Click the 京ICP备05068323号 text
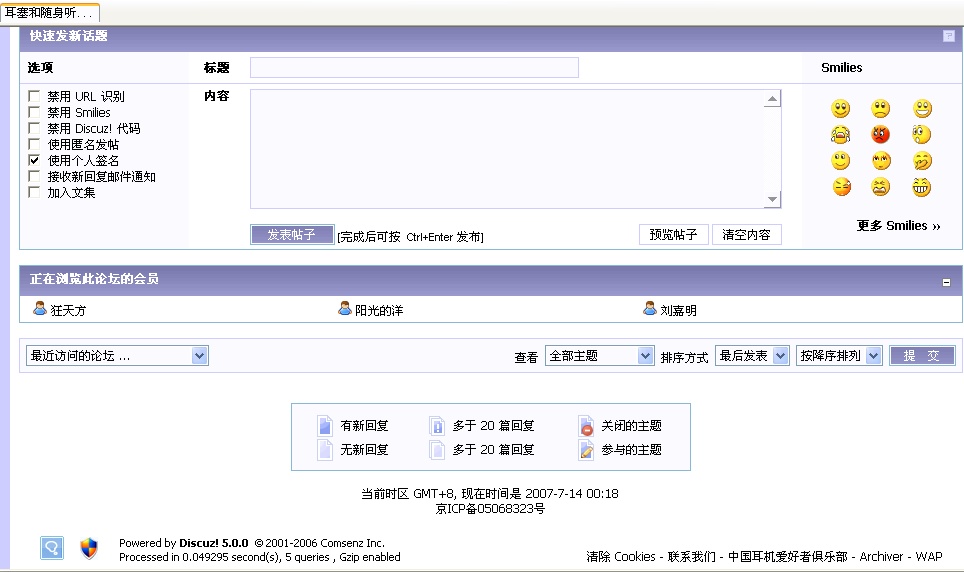Viewport: 964px width, 572px height. [490, 509]
